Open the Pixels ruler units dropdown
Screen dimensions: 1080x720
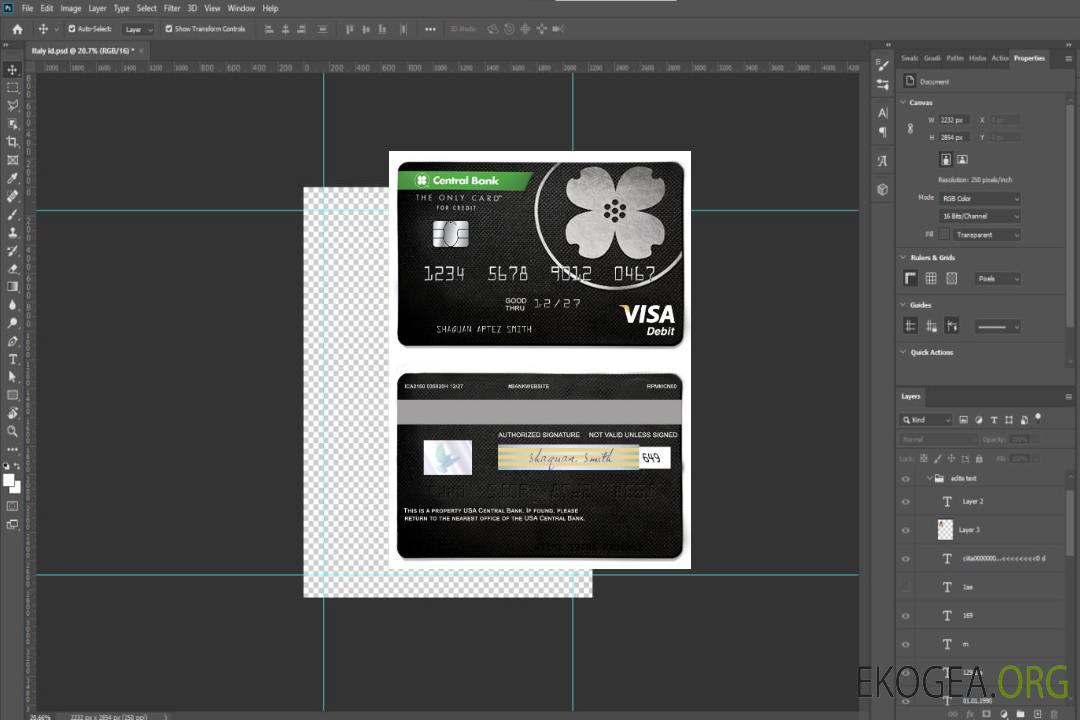(x=998, y=279)
